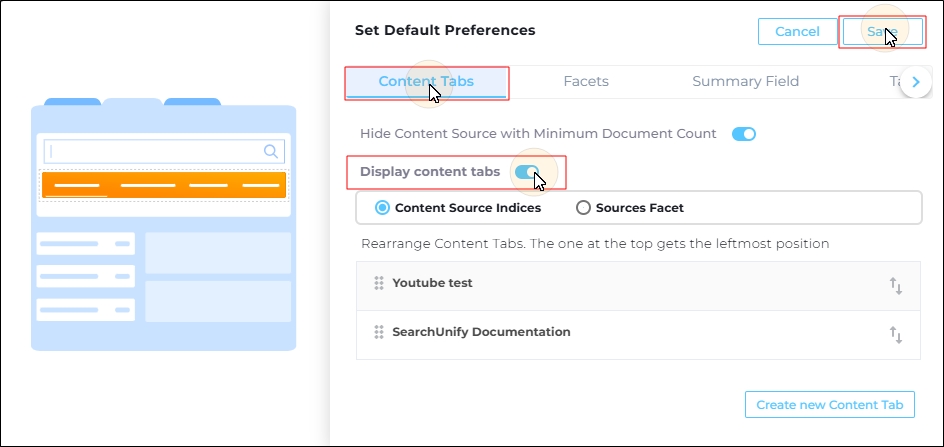Click the reorder arrows for Youtube test
944x447 pixels.
896,286
